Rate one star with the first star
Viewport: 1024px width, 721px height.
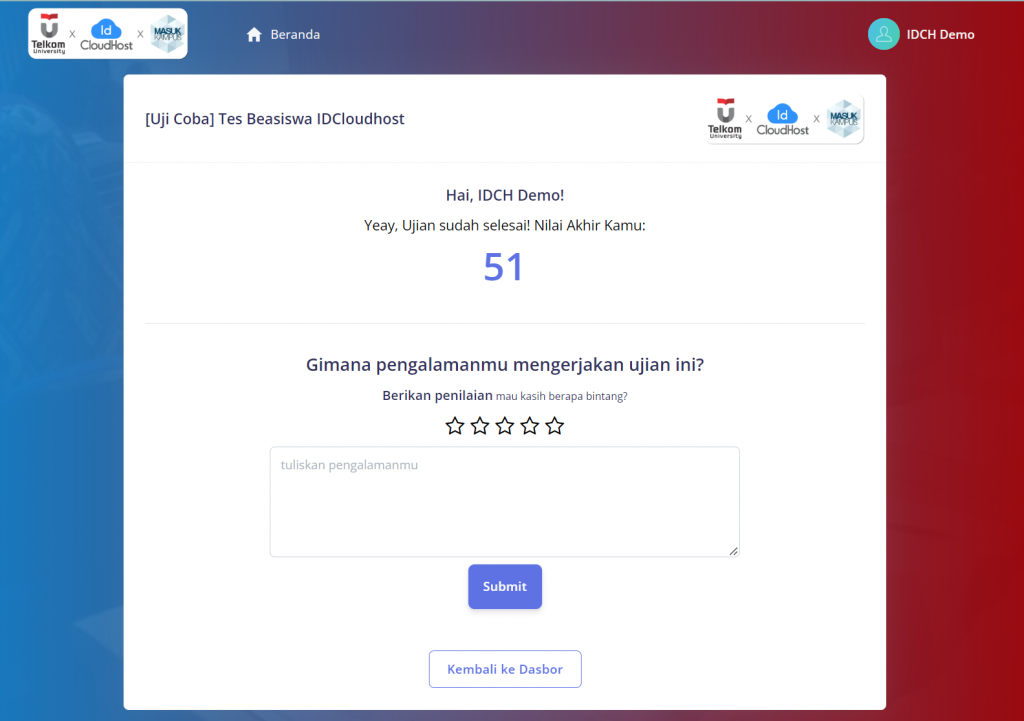point(455,426)
